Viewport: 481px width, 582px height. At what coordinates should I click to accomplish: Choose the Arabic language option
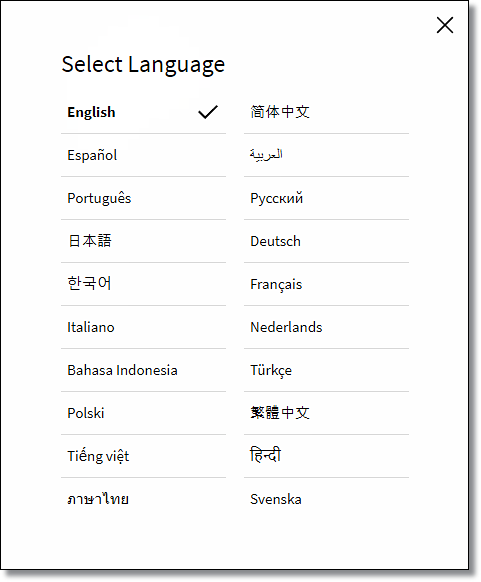pos(326,155)
